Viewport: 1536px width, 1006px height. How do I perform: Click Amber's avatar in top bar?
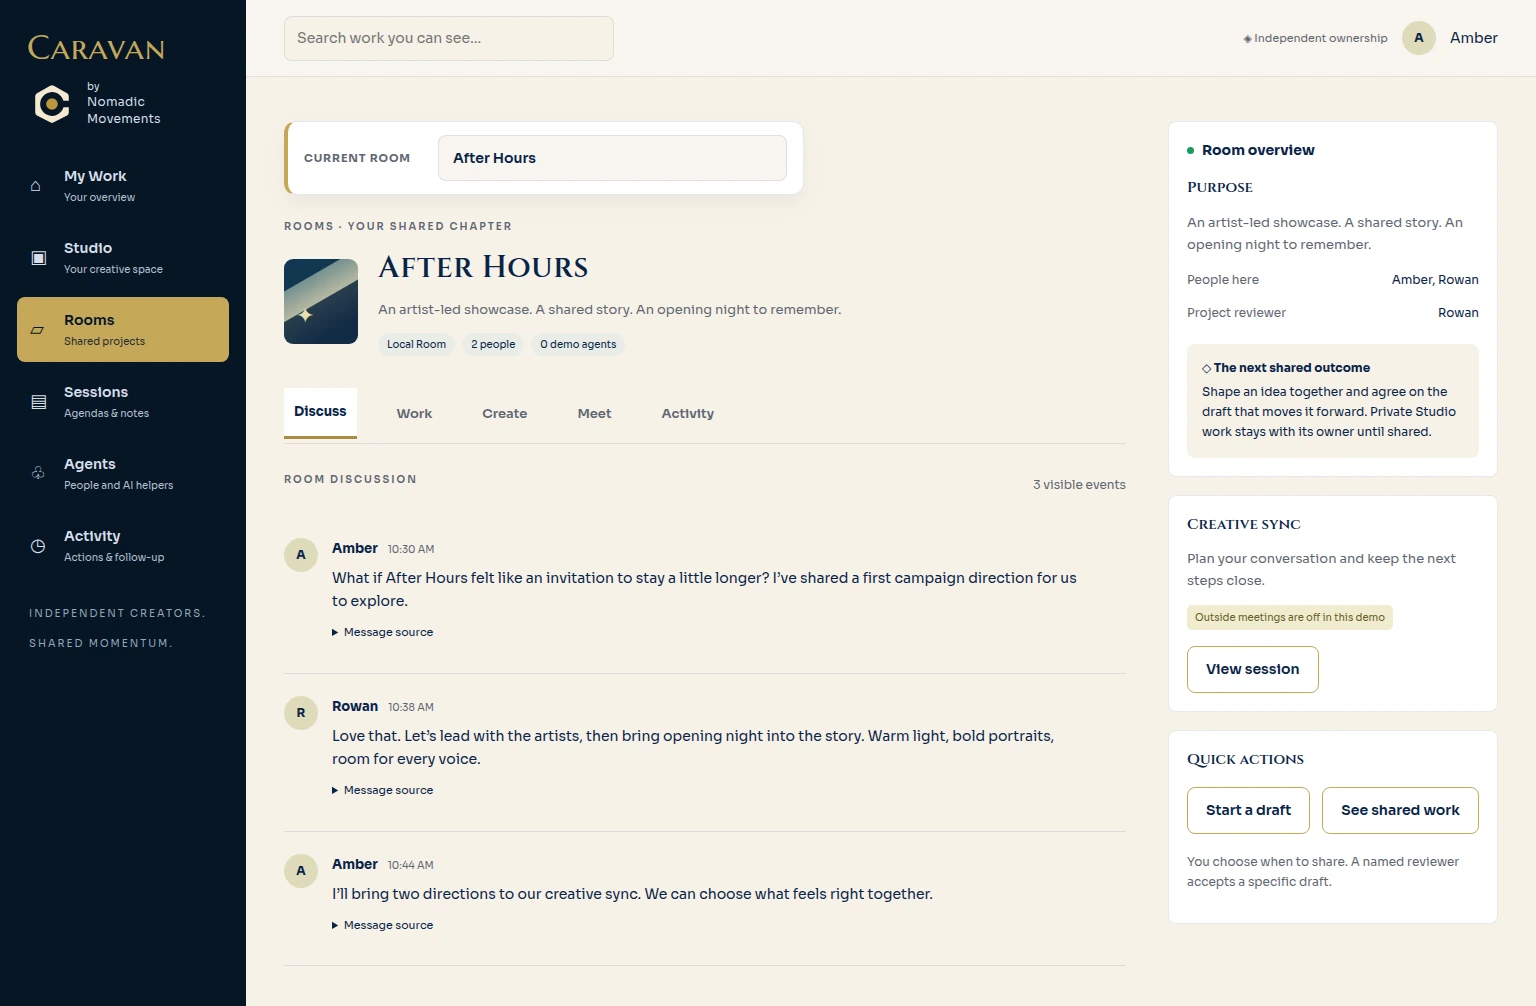[1419, 38]
